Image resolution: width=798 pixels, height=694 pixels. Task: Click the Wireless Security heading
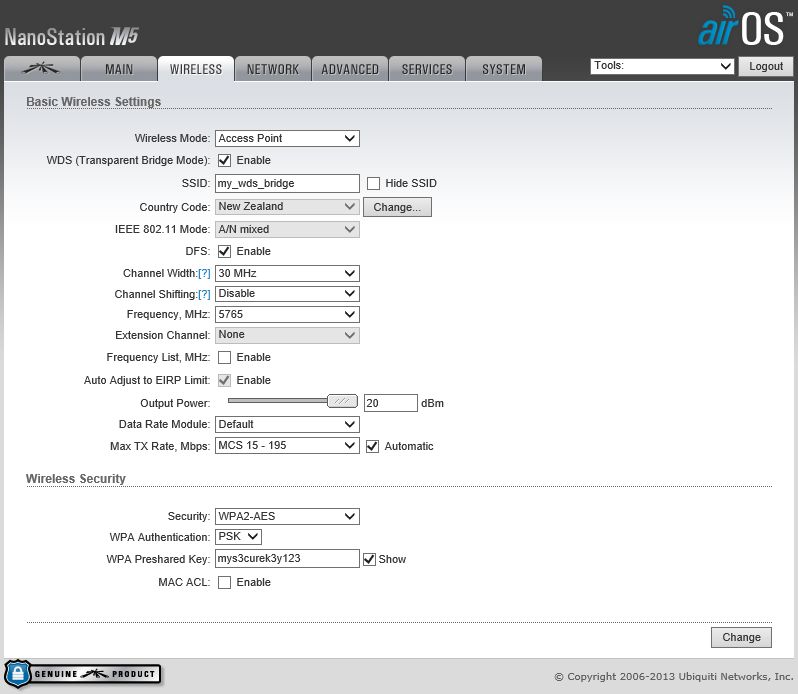[76, 479]
